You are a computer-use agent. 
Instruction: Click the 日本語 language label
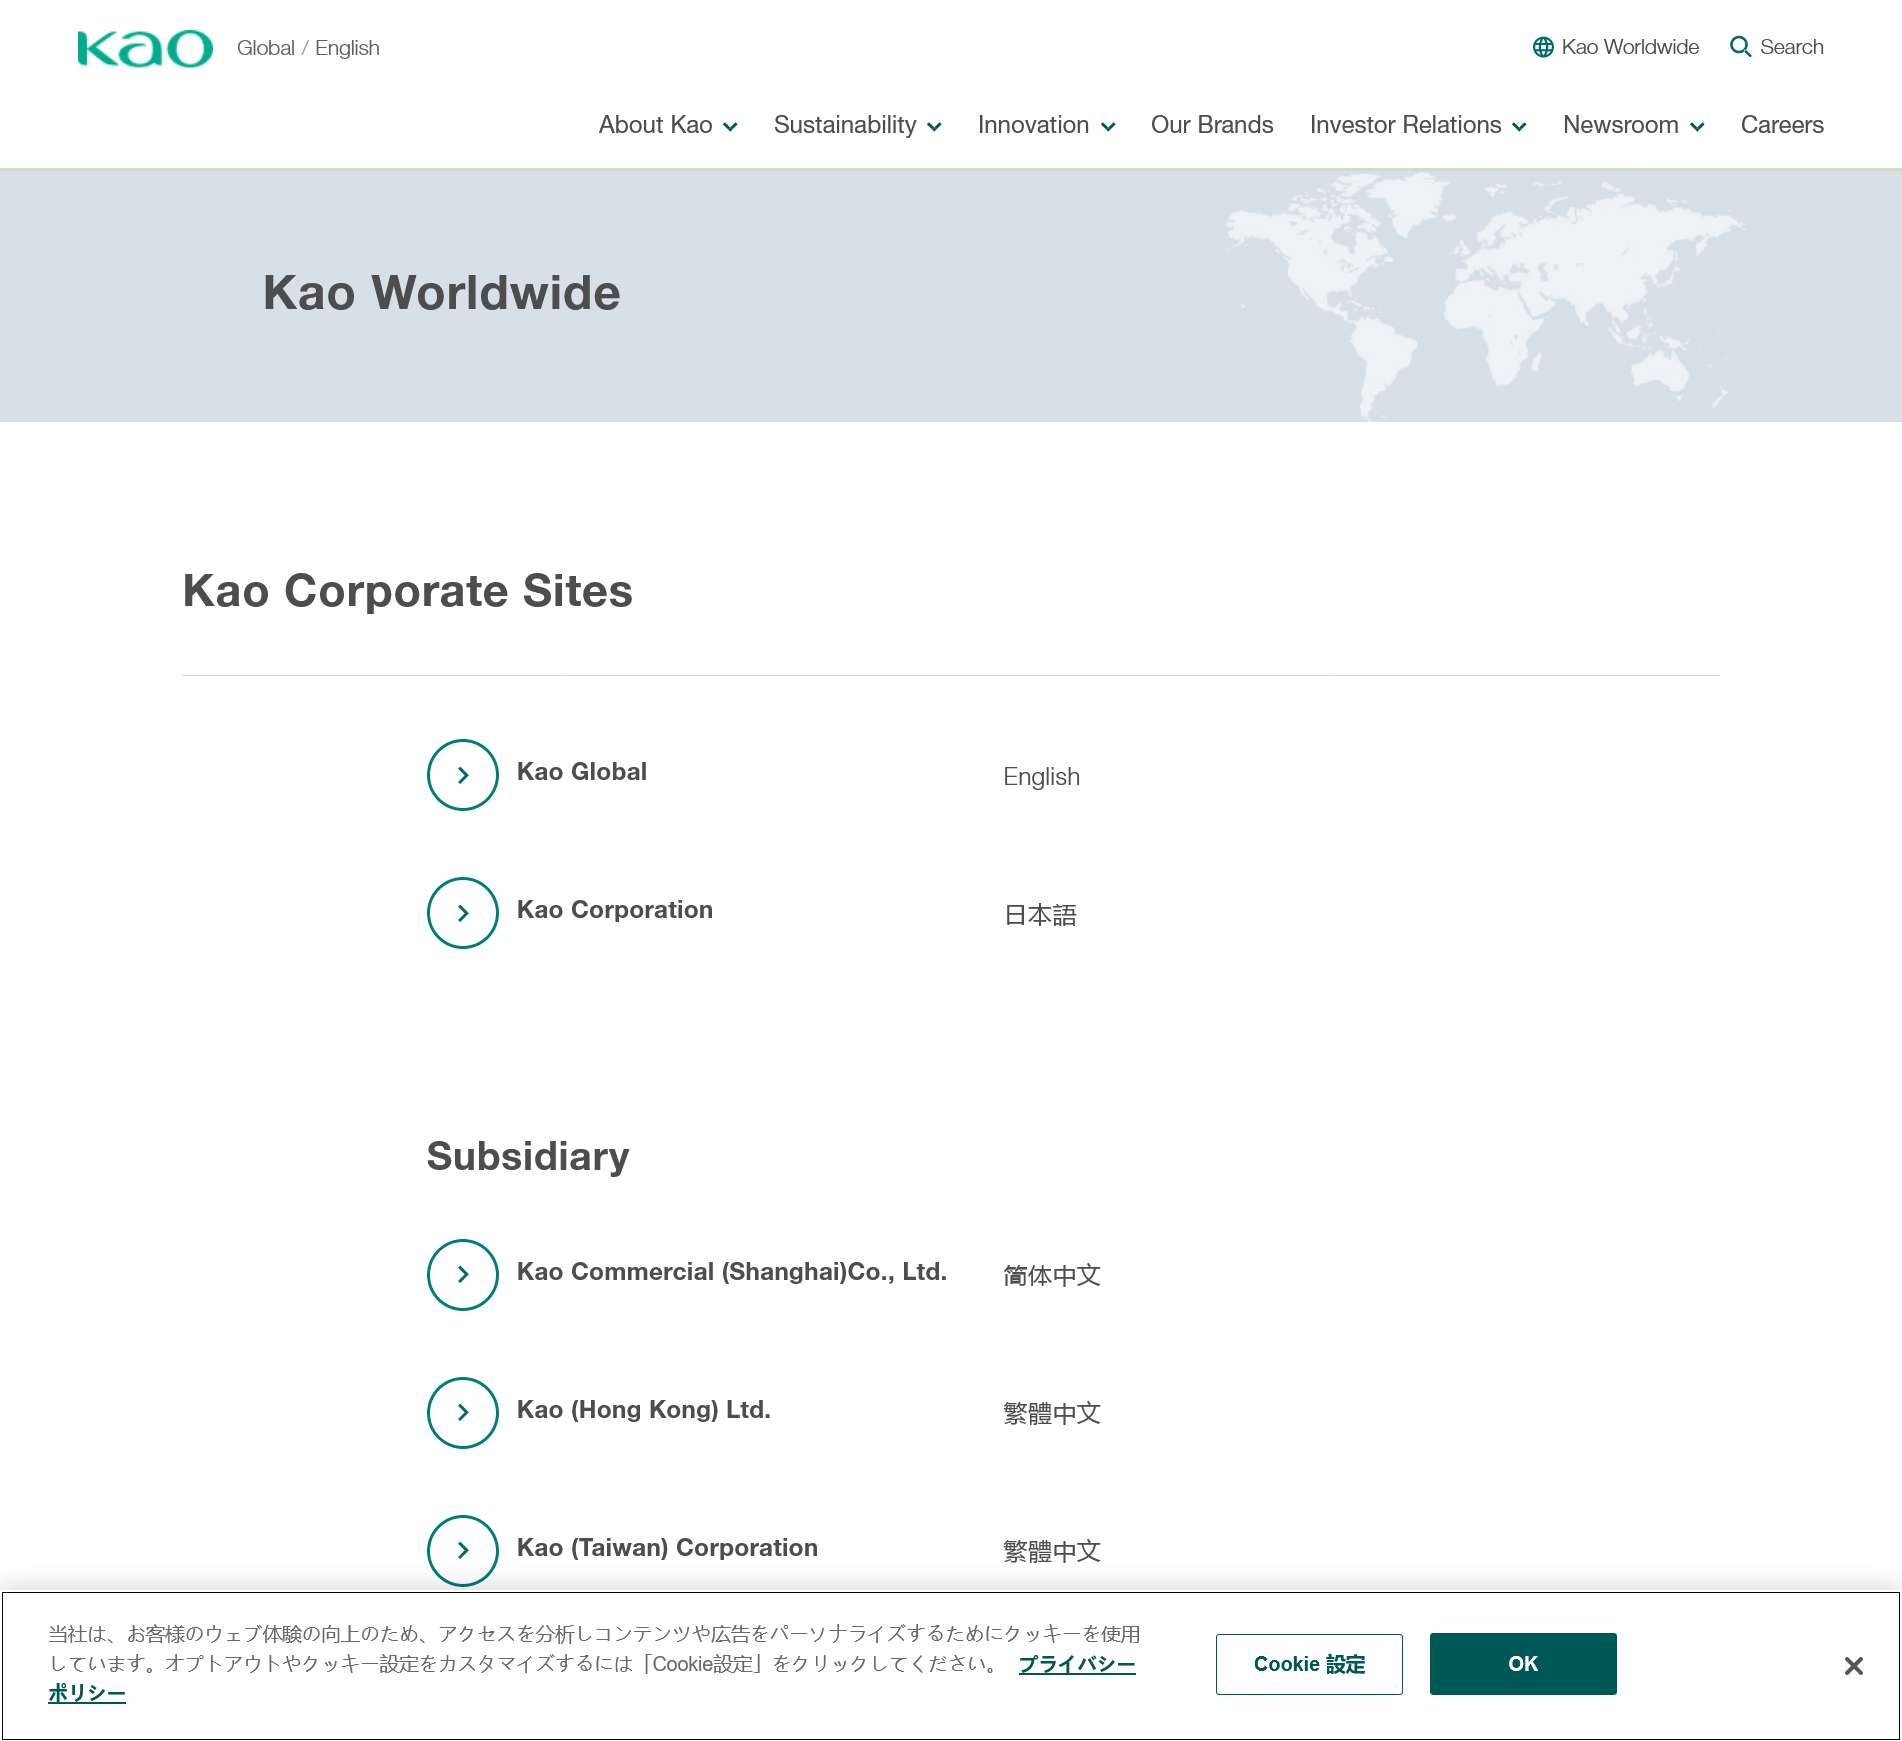(1040, 915)
